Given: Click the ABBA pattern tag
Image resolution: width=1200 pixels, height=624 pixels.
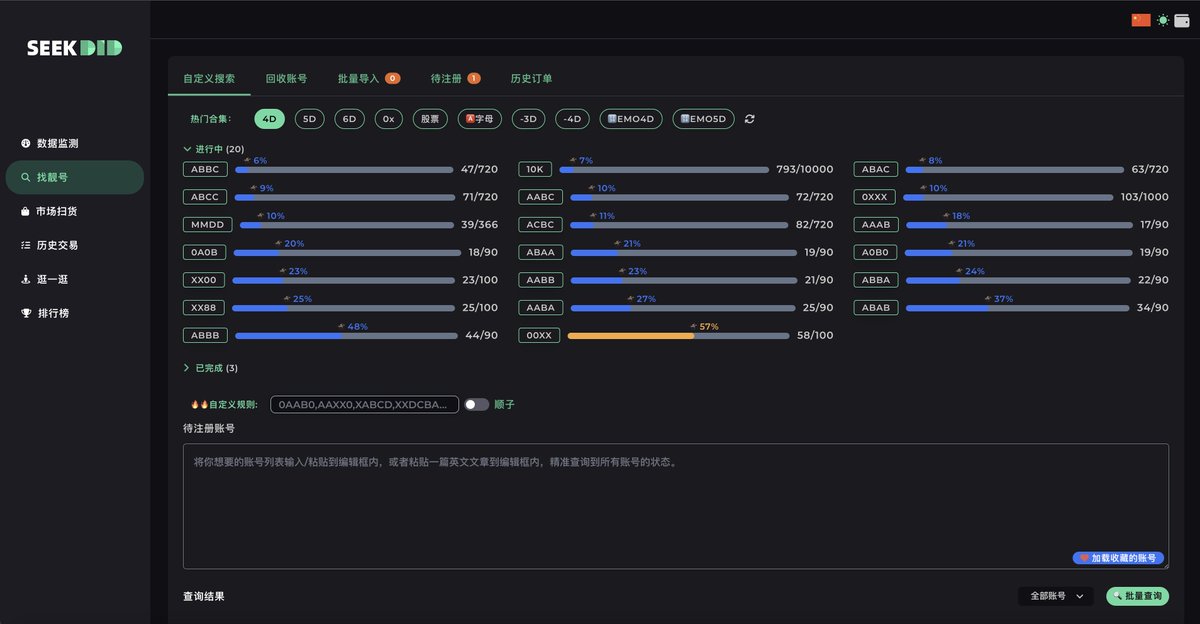Looking at the screenshot, I should (875, 280).
